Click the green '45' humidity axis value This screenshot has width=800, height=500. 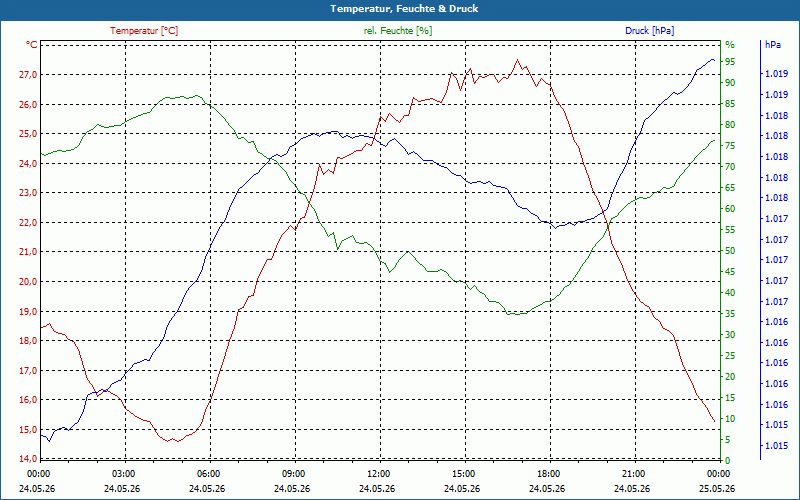click(x=730, y=272)
